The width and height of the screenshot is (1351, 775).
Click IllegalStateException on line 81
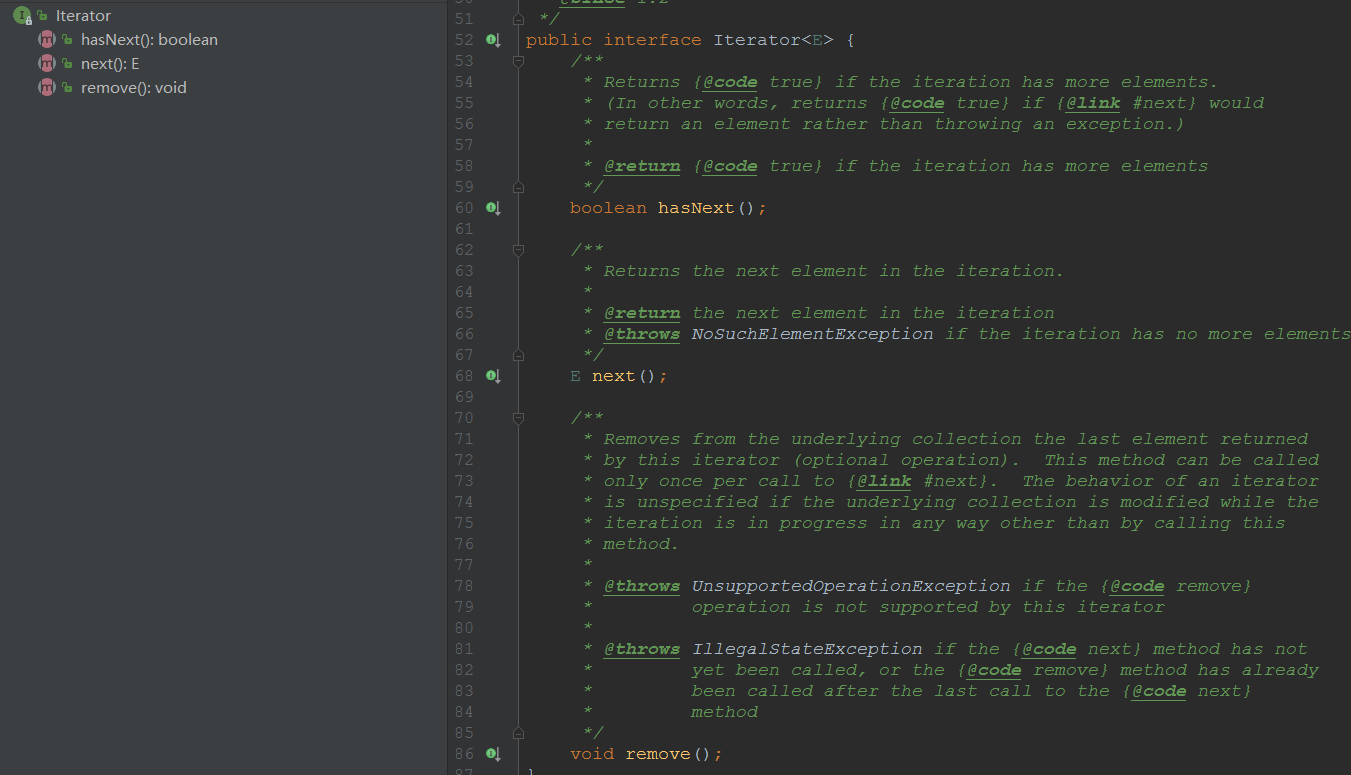807,649
